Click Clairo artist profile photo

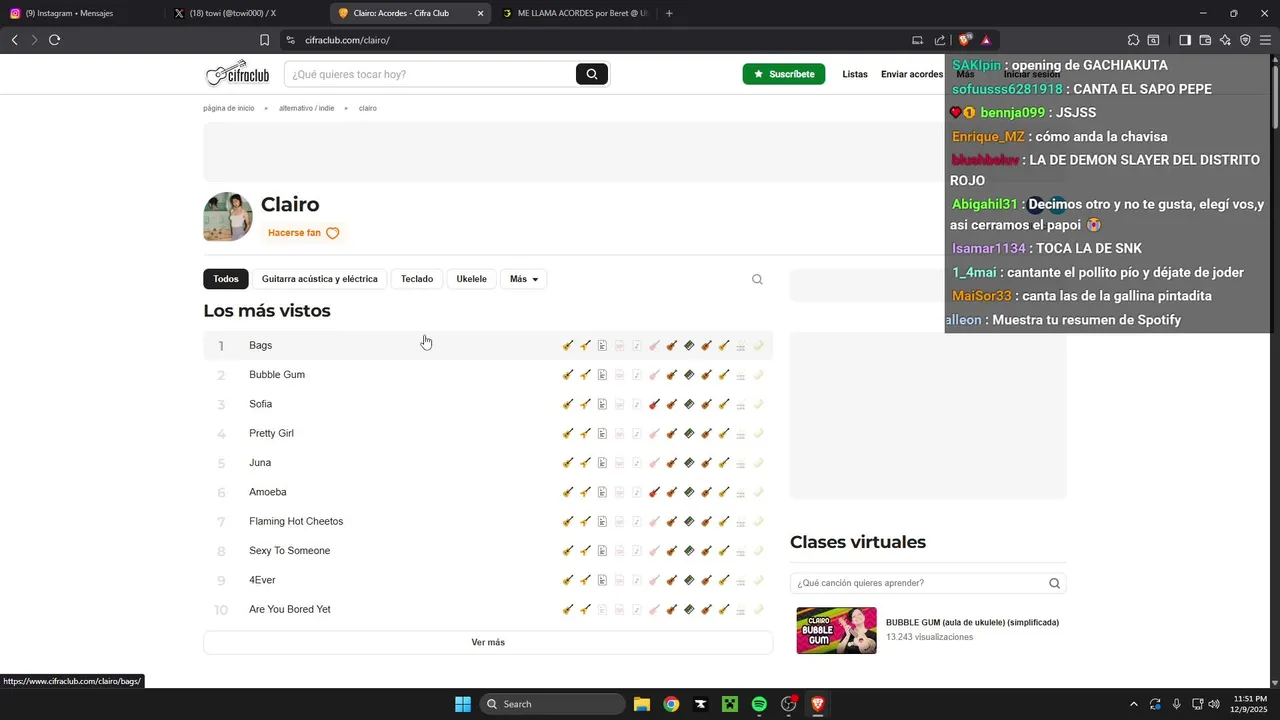click(x=228, y=217)
